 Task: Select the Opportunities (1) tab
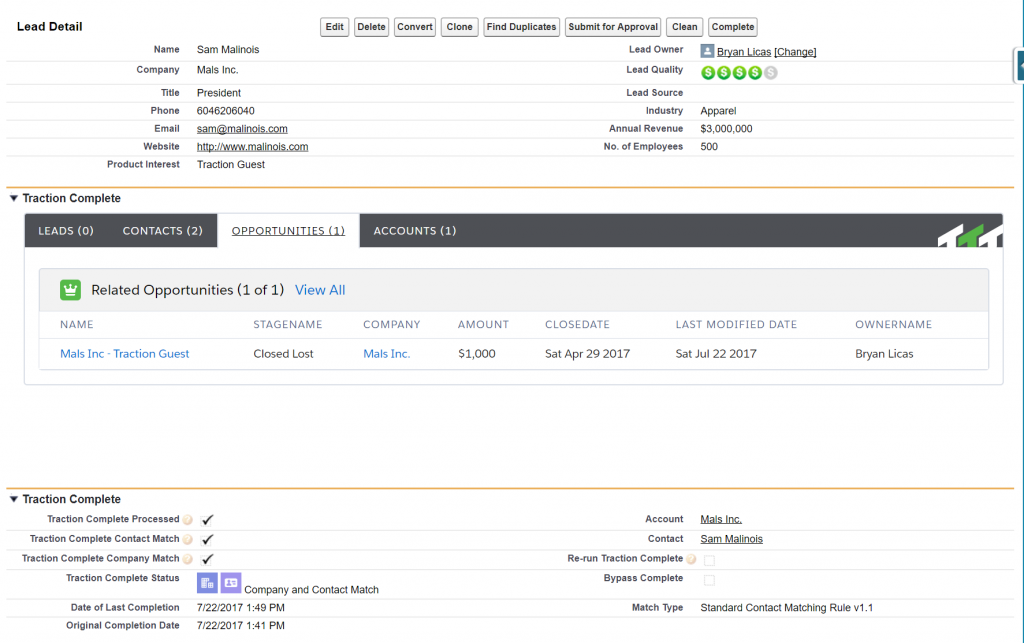(288, 230)
